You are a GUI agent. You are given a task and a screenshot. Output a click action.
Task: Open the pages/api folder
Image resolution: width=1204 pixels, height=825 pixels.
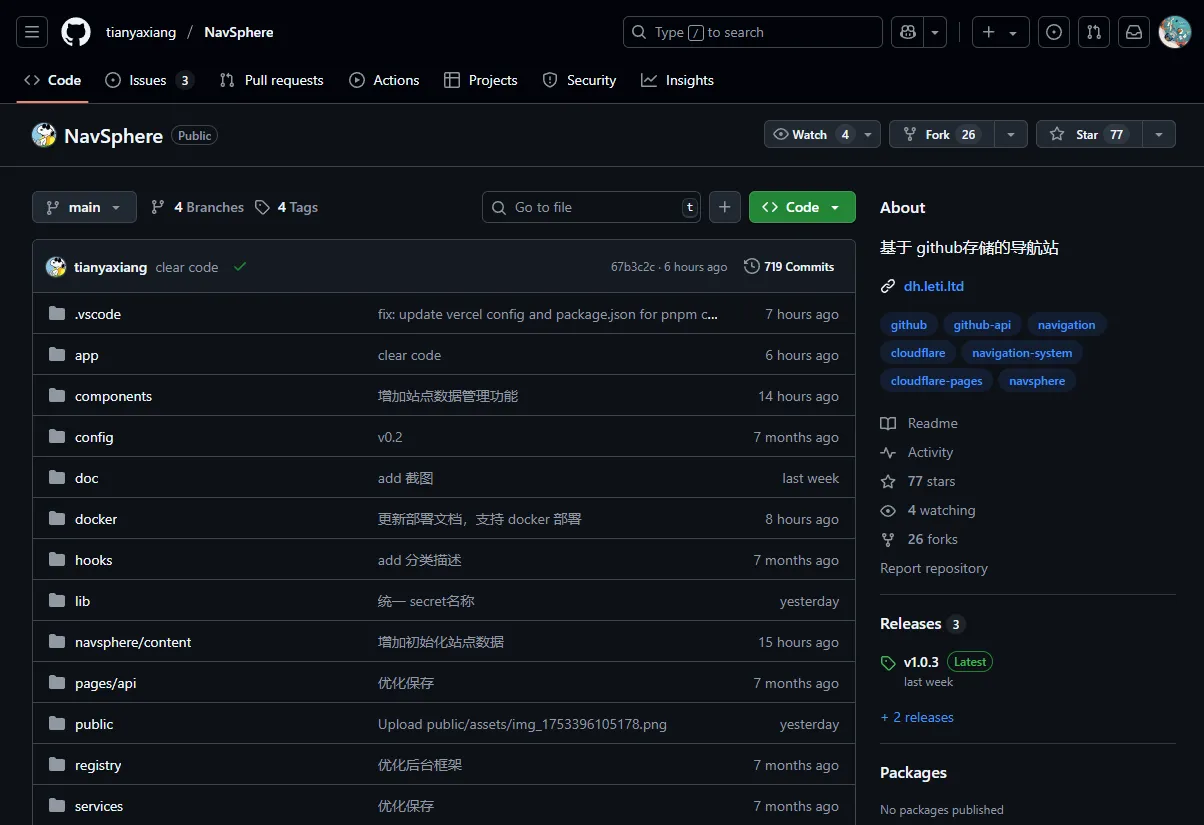[x=105, y=683]
